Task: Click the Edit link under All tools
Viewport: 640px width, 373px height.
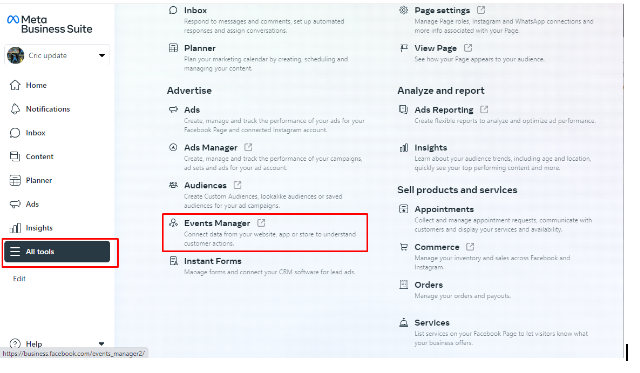Action: [19, 279]
